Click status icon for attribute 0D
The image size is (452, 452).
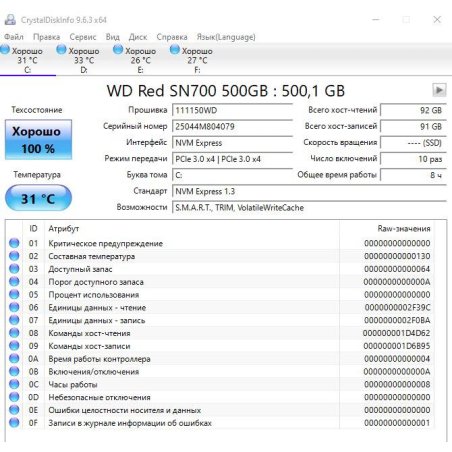pyautogui.click(x=14, y=397)
